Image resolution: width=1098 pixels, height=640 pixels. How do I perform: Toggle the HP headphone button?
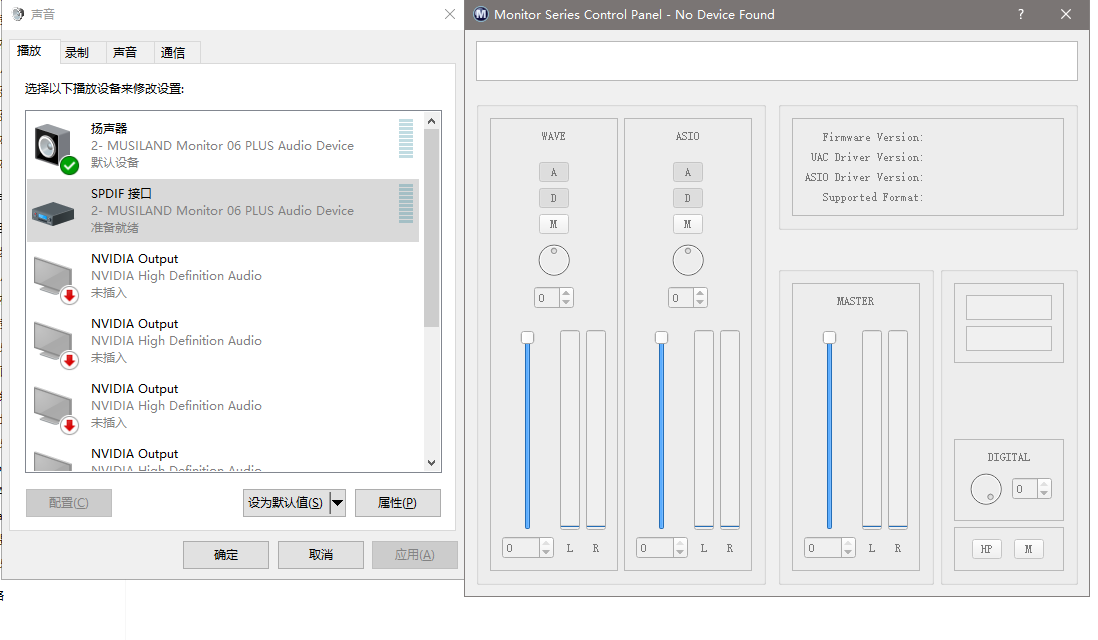pyautogui.click(x=986, y=549)
